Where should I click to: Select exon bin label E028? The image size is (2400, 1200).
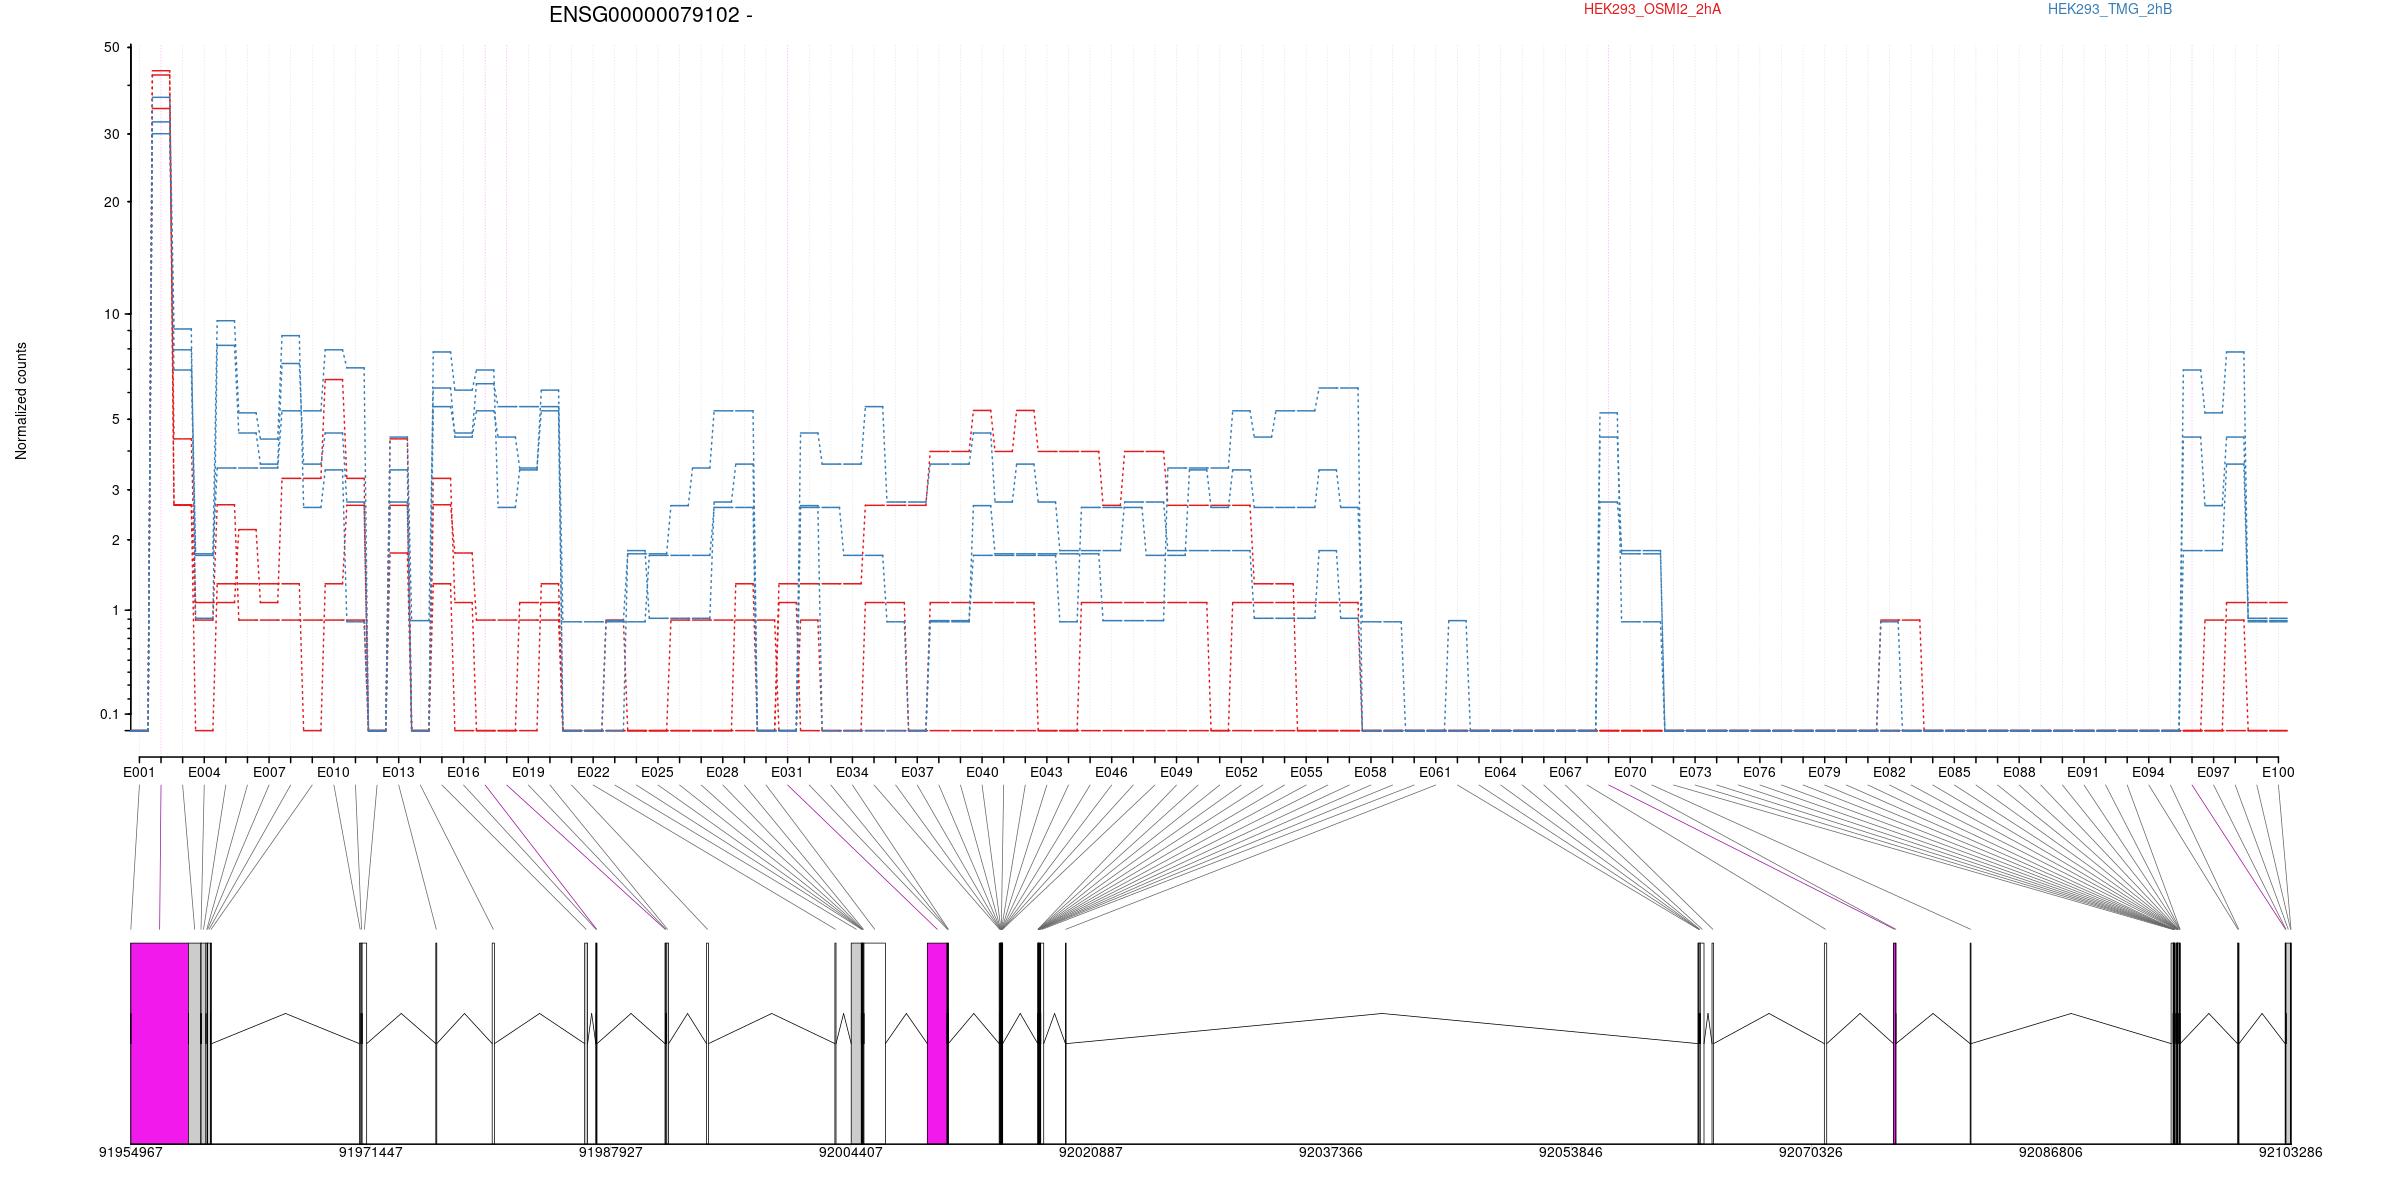coord(722,772)
